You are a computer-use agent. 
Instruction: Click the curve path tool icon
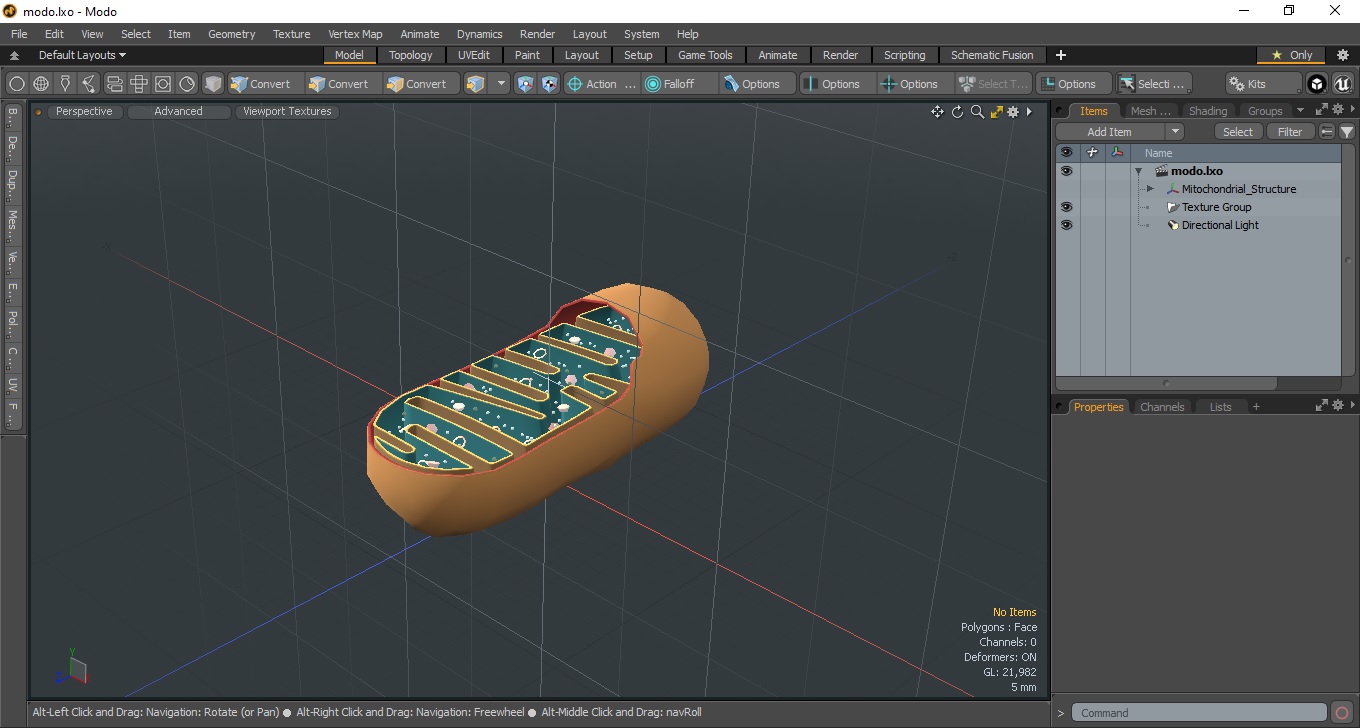point(89,84)
